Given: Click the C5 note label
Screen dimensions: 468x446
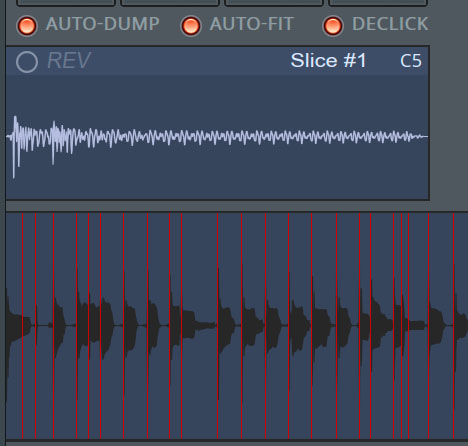Looking at the screenshot, I should pyautogui.click(x=411, y=61).
